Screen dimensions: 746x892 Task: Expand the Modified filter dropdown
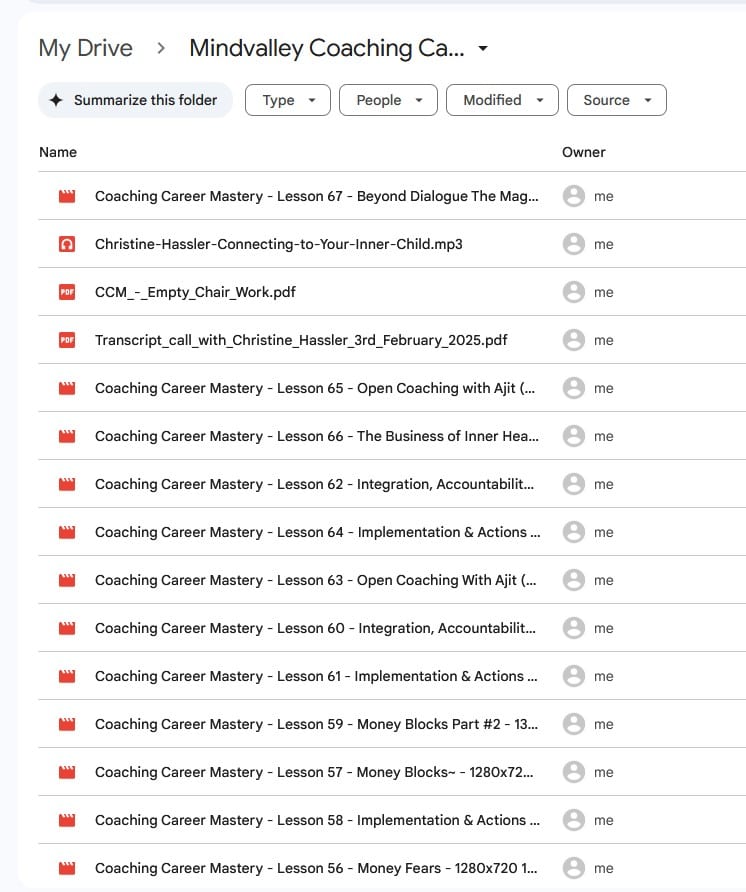point(502,100)
